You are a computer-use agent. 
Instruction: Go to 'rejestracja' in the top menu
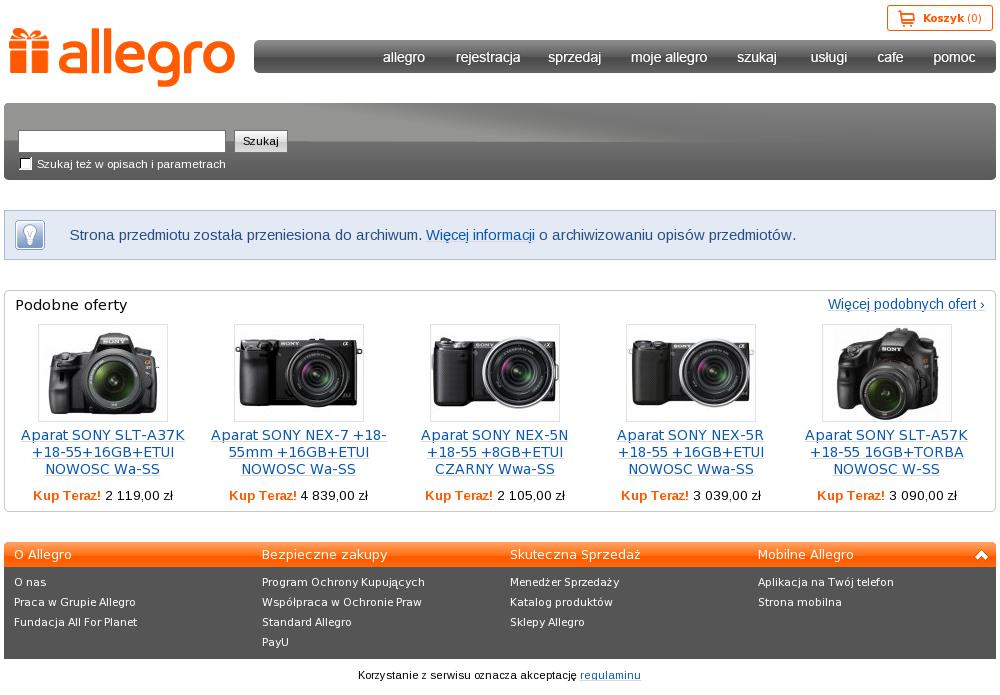[x=488, y=57]
